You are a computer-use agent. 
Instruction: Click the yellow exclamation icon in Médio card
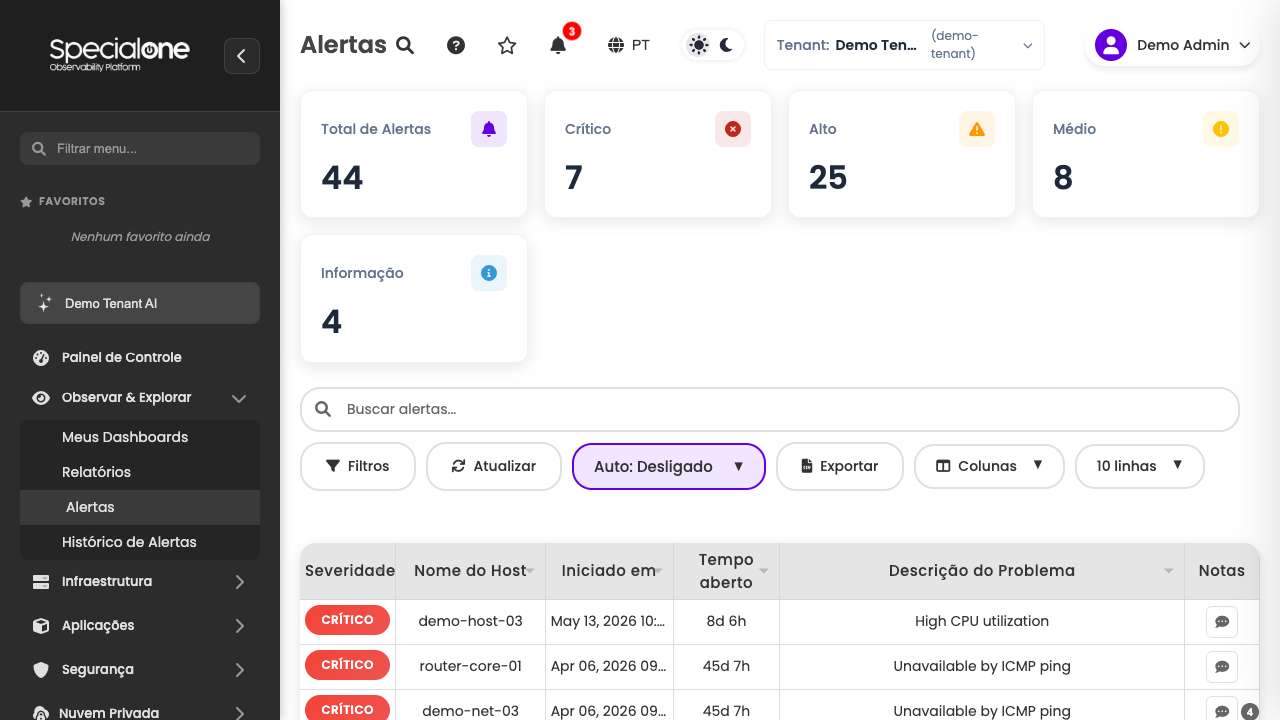click(x=1221, y=129)
